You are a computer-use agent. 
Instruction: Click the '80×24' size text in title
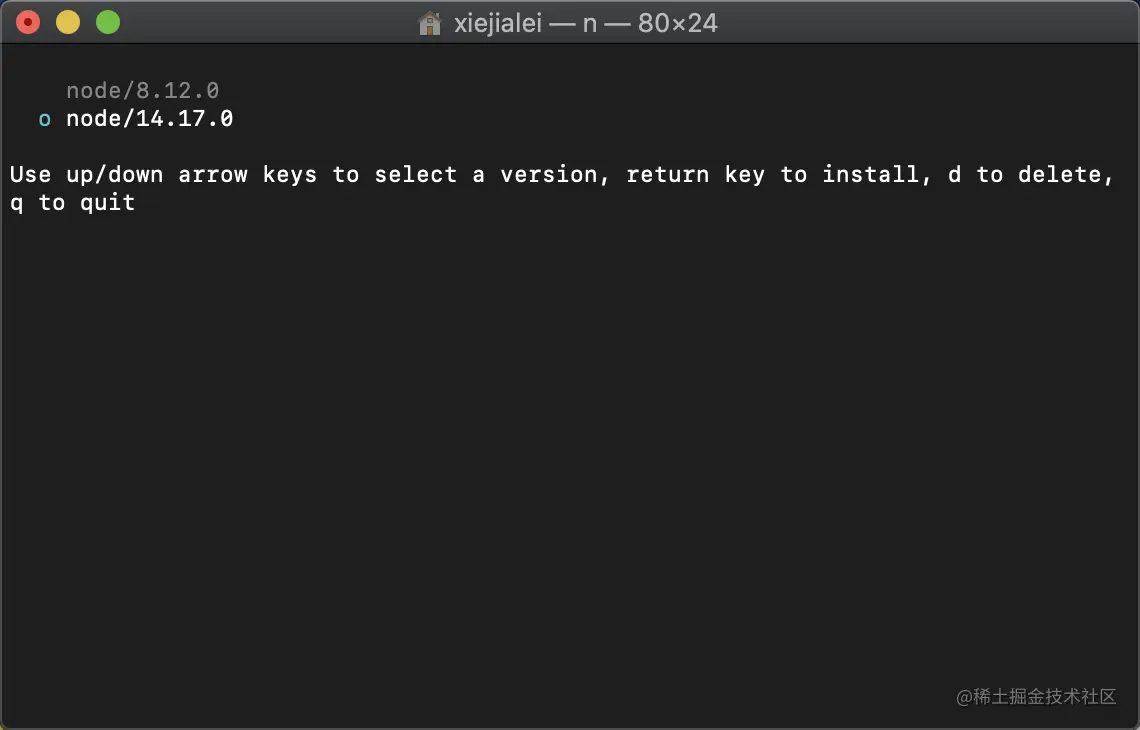click(x=678, y=23)
